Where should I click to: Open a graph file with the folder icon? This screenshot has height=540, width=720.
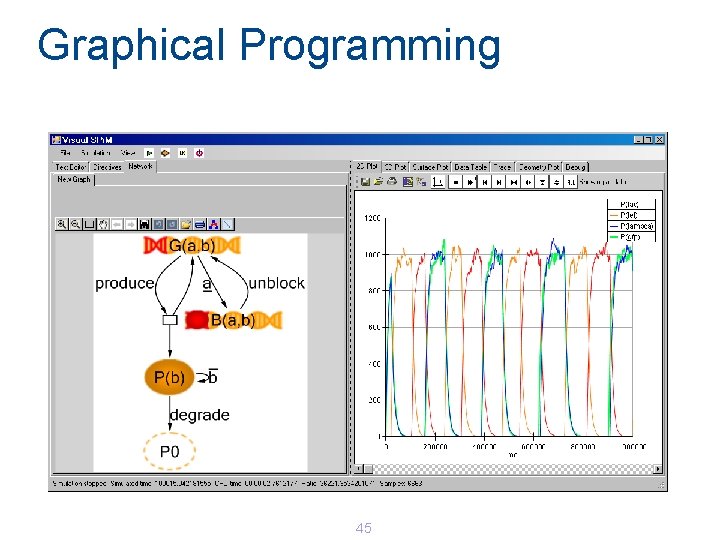tap(186, 224)
